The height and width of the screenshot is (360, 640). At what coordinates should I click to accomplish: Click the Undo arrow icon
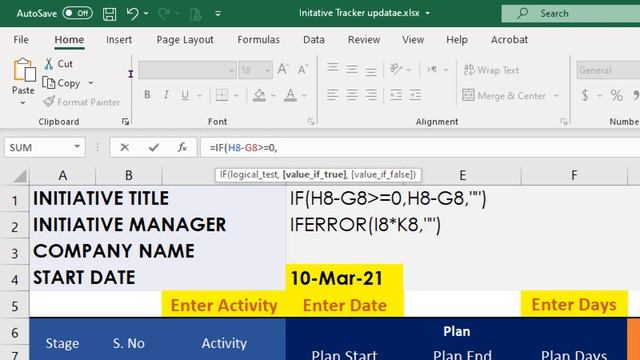tap(132, 13)
